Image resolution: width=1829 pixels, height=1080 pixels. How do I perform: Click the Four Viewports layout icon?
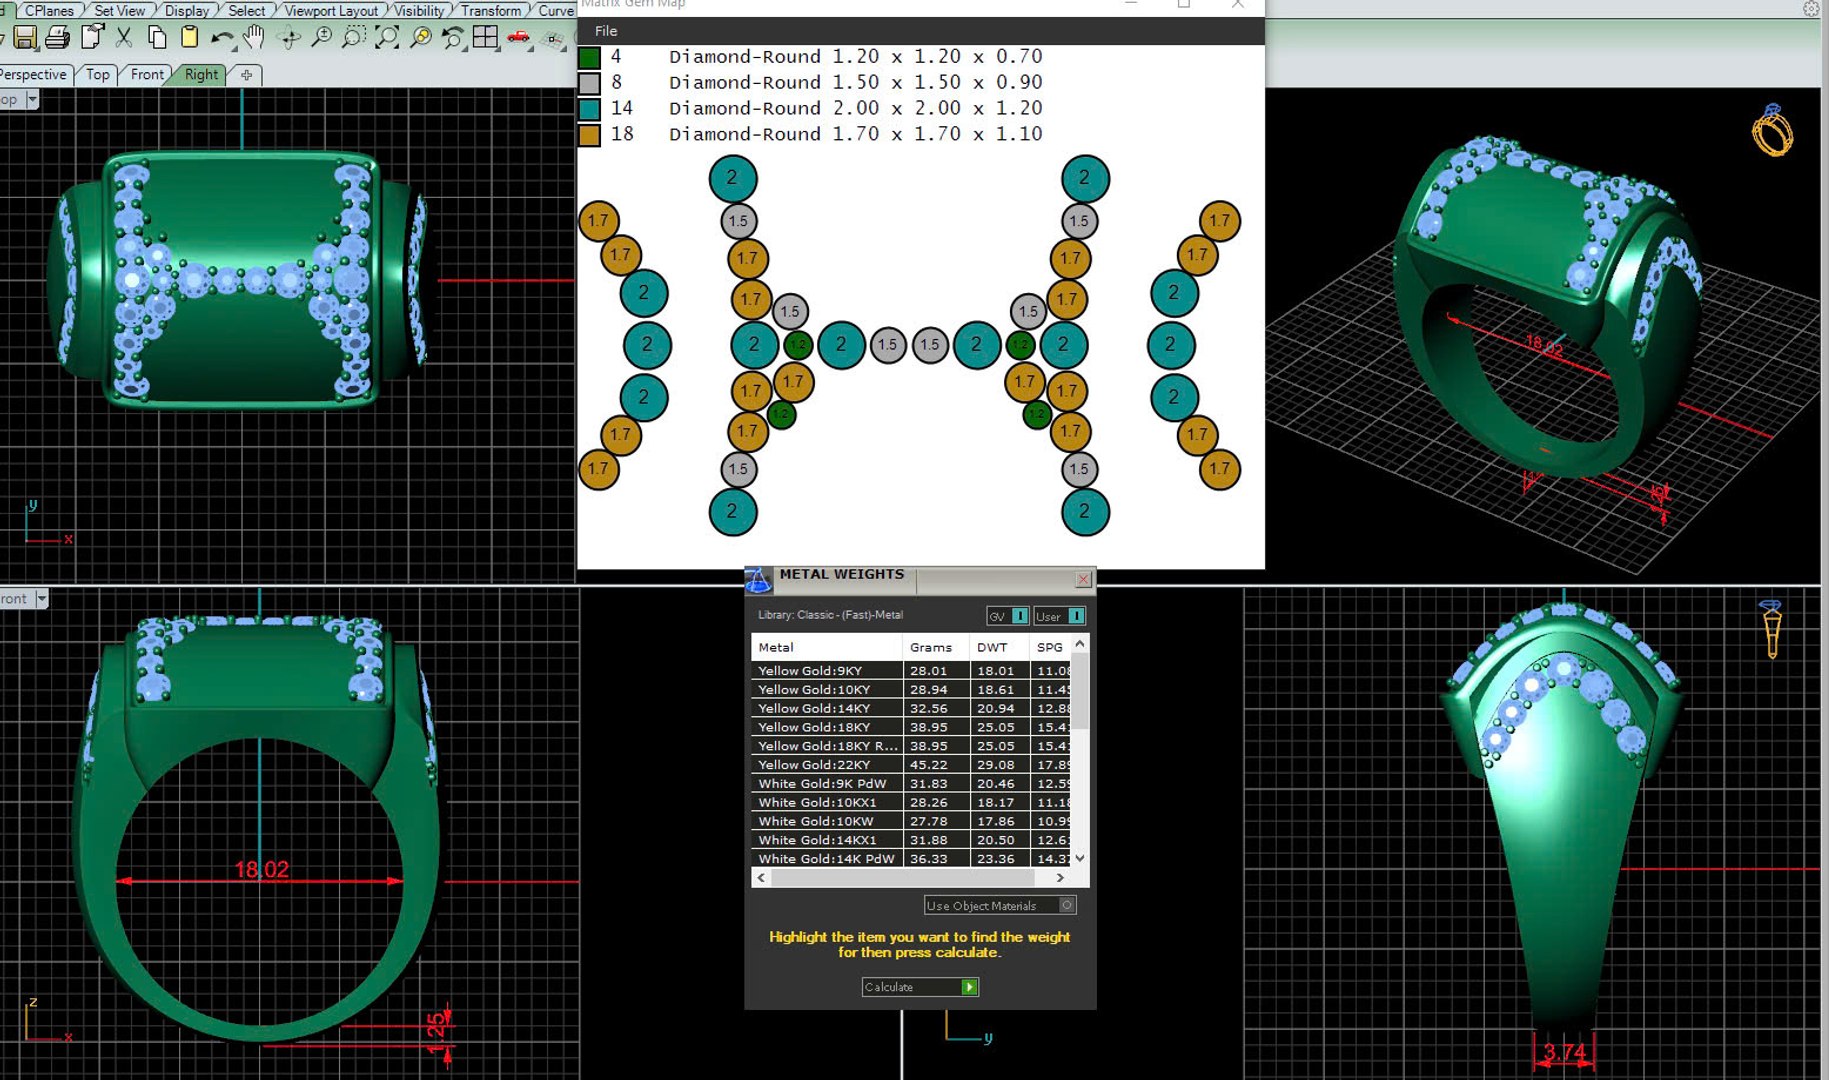pyautogui.click(x=486, y=37)
